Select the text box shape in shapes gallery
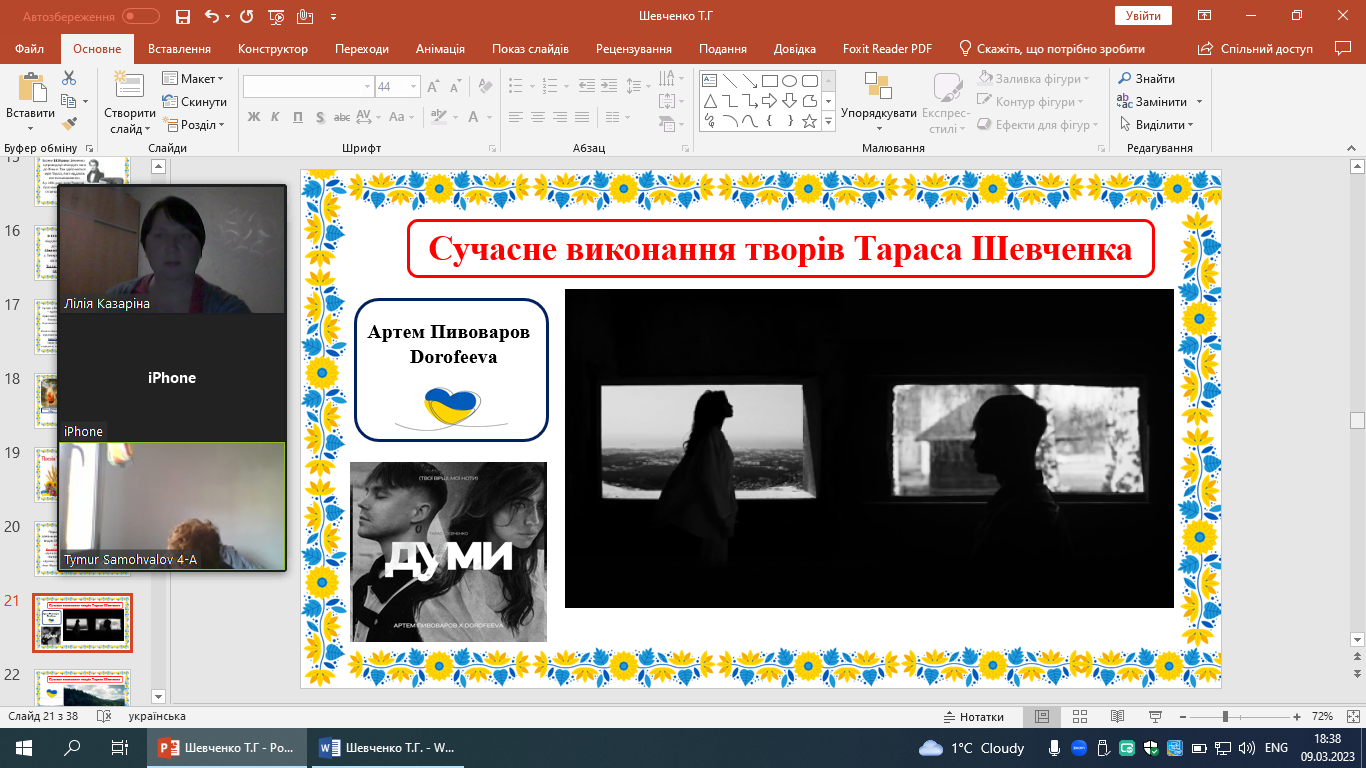Screen dimensions: 1366x768 tap(709, 81)
